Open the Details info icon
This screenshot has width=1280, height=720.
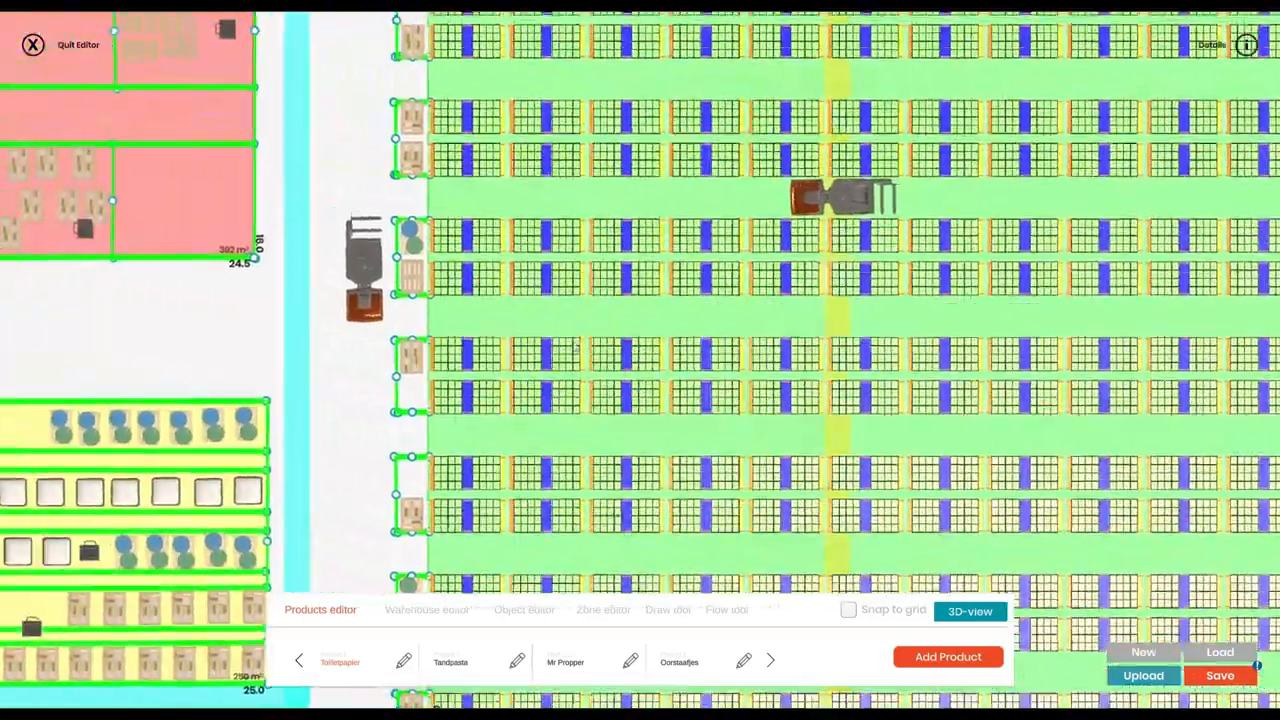[x=1246, y=45]
